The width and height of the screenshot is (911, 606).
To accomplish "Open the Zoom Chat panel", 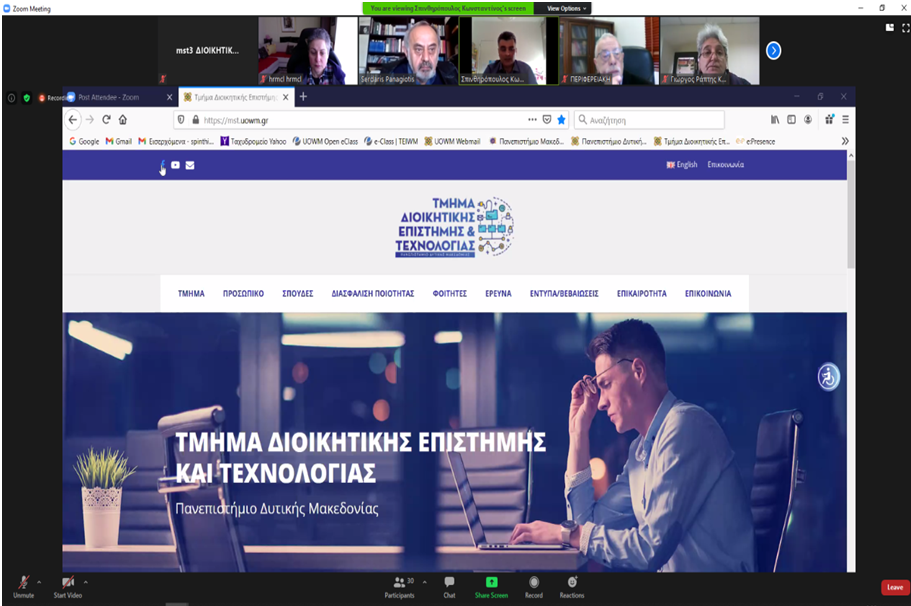I will 450,587.
